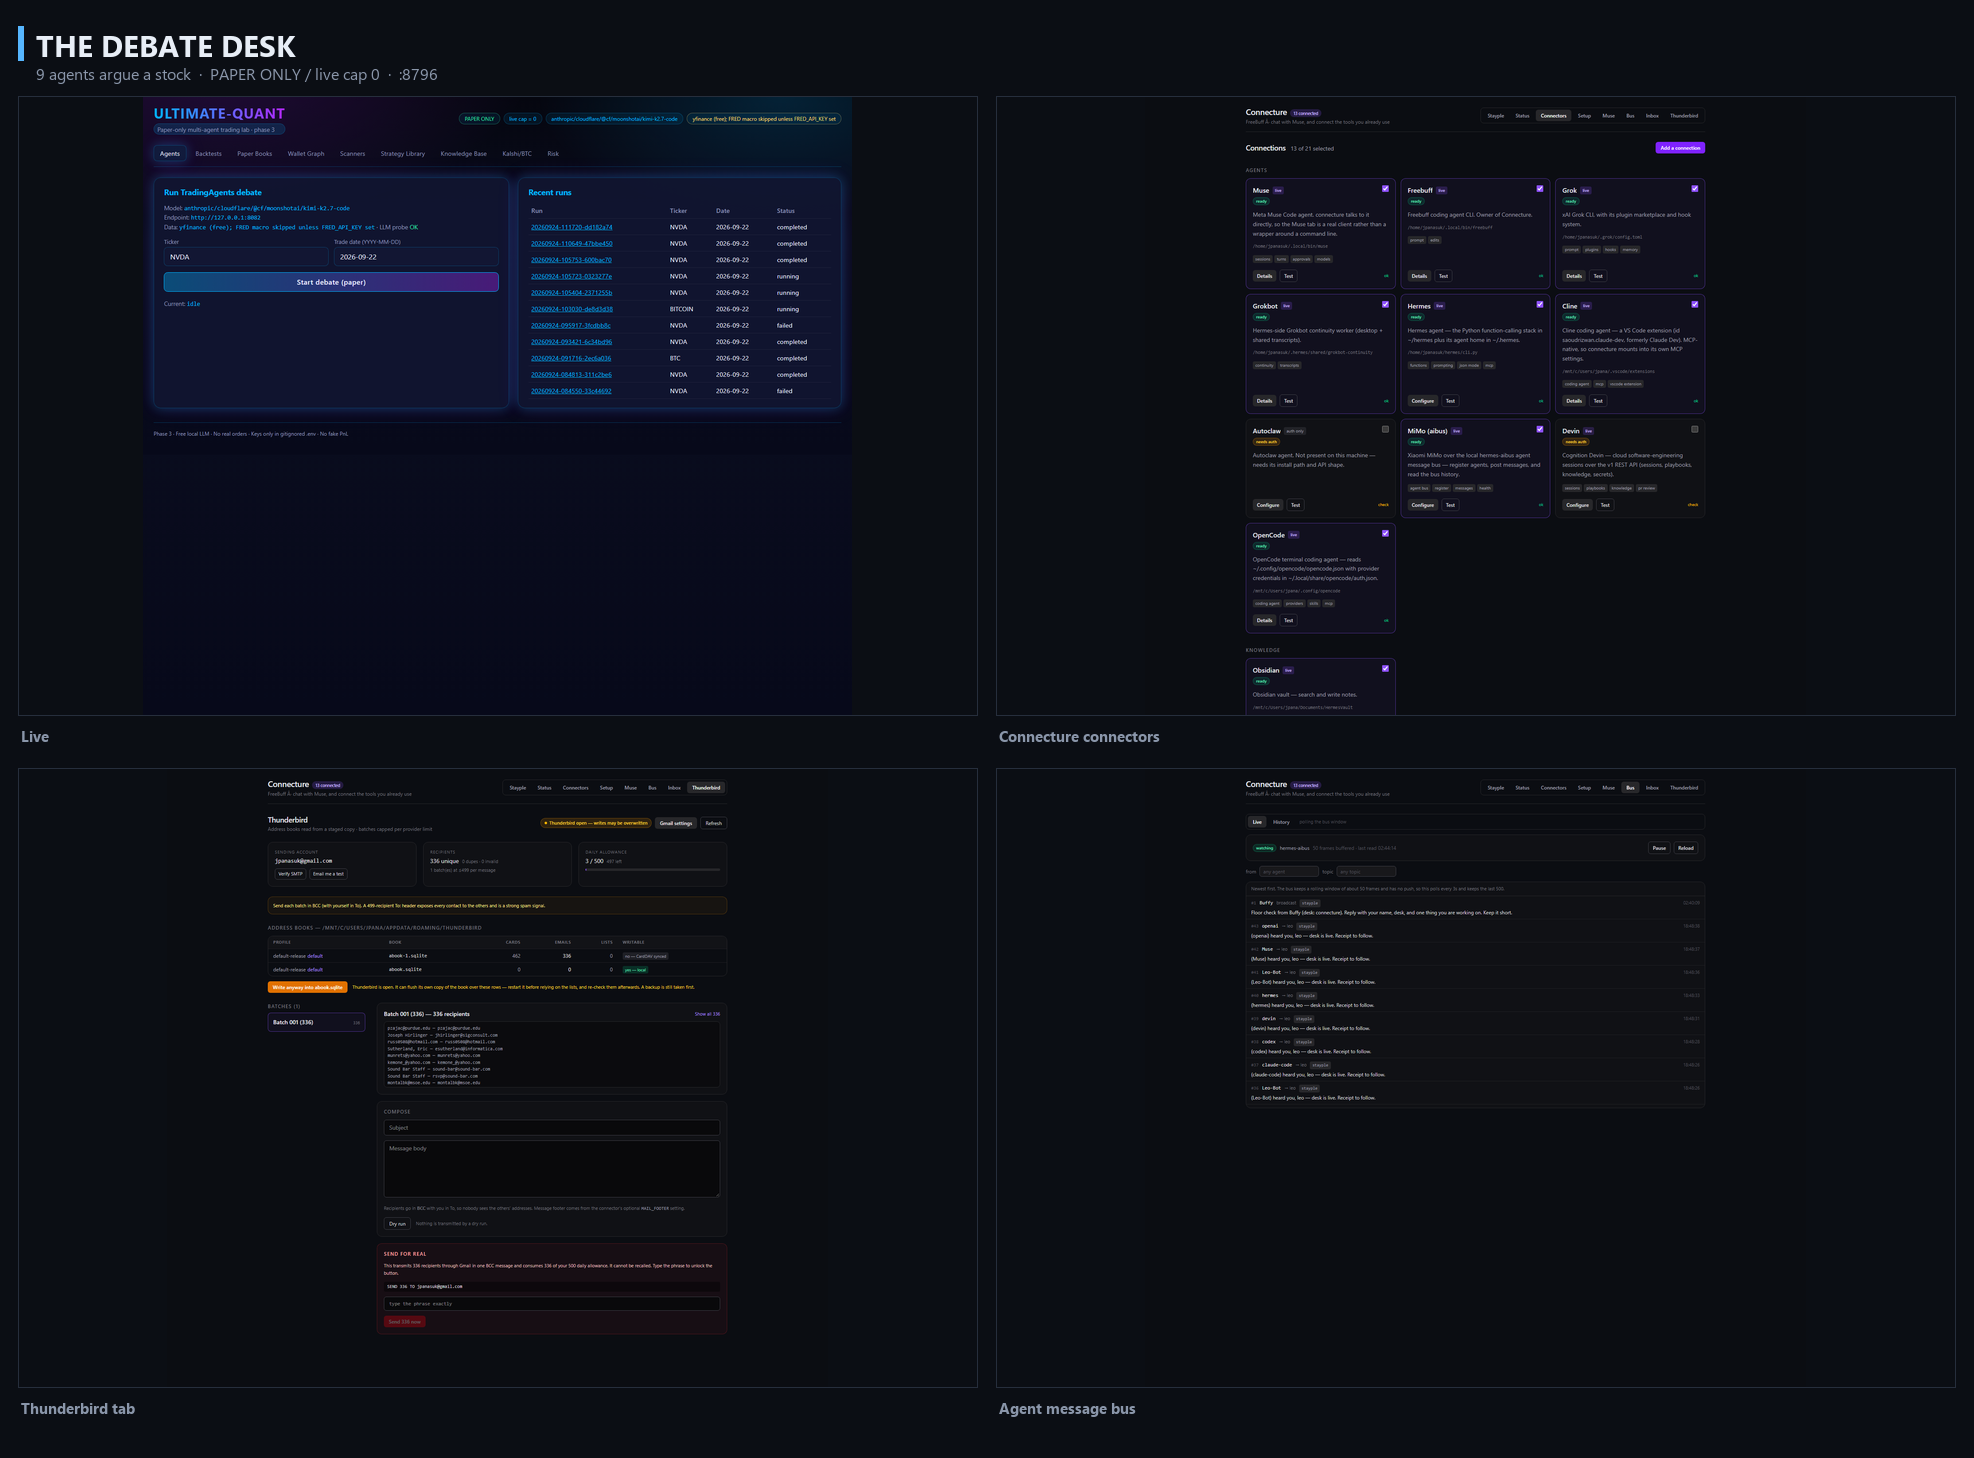Click Show all 336 link

(x=707, y=1014)
